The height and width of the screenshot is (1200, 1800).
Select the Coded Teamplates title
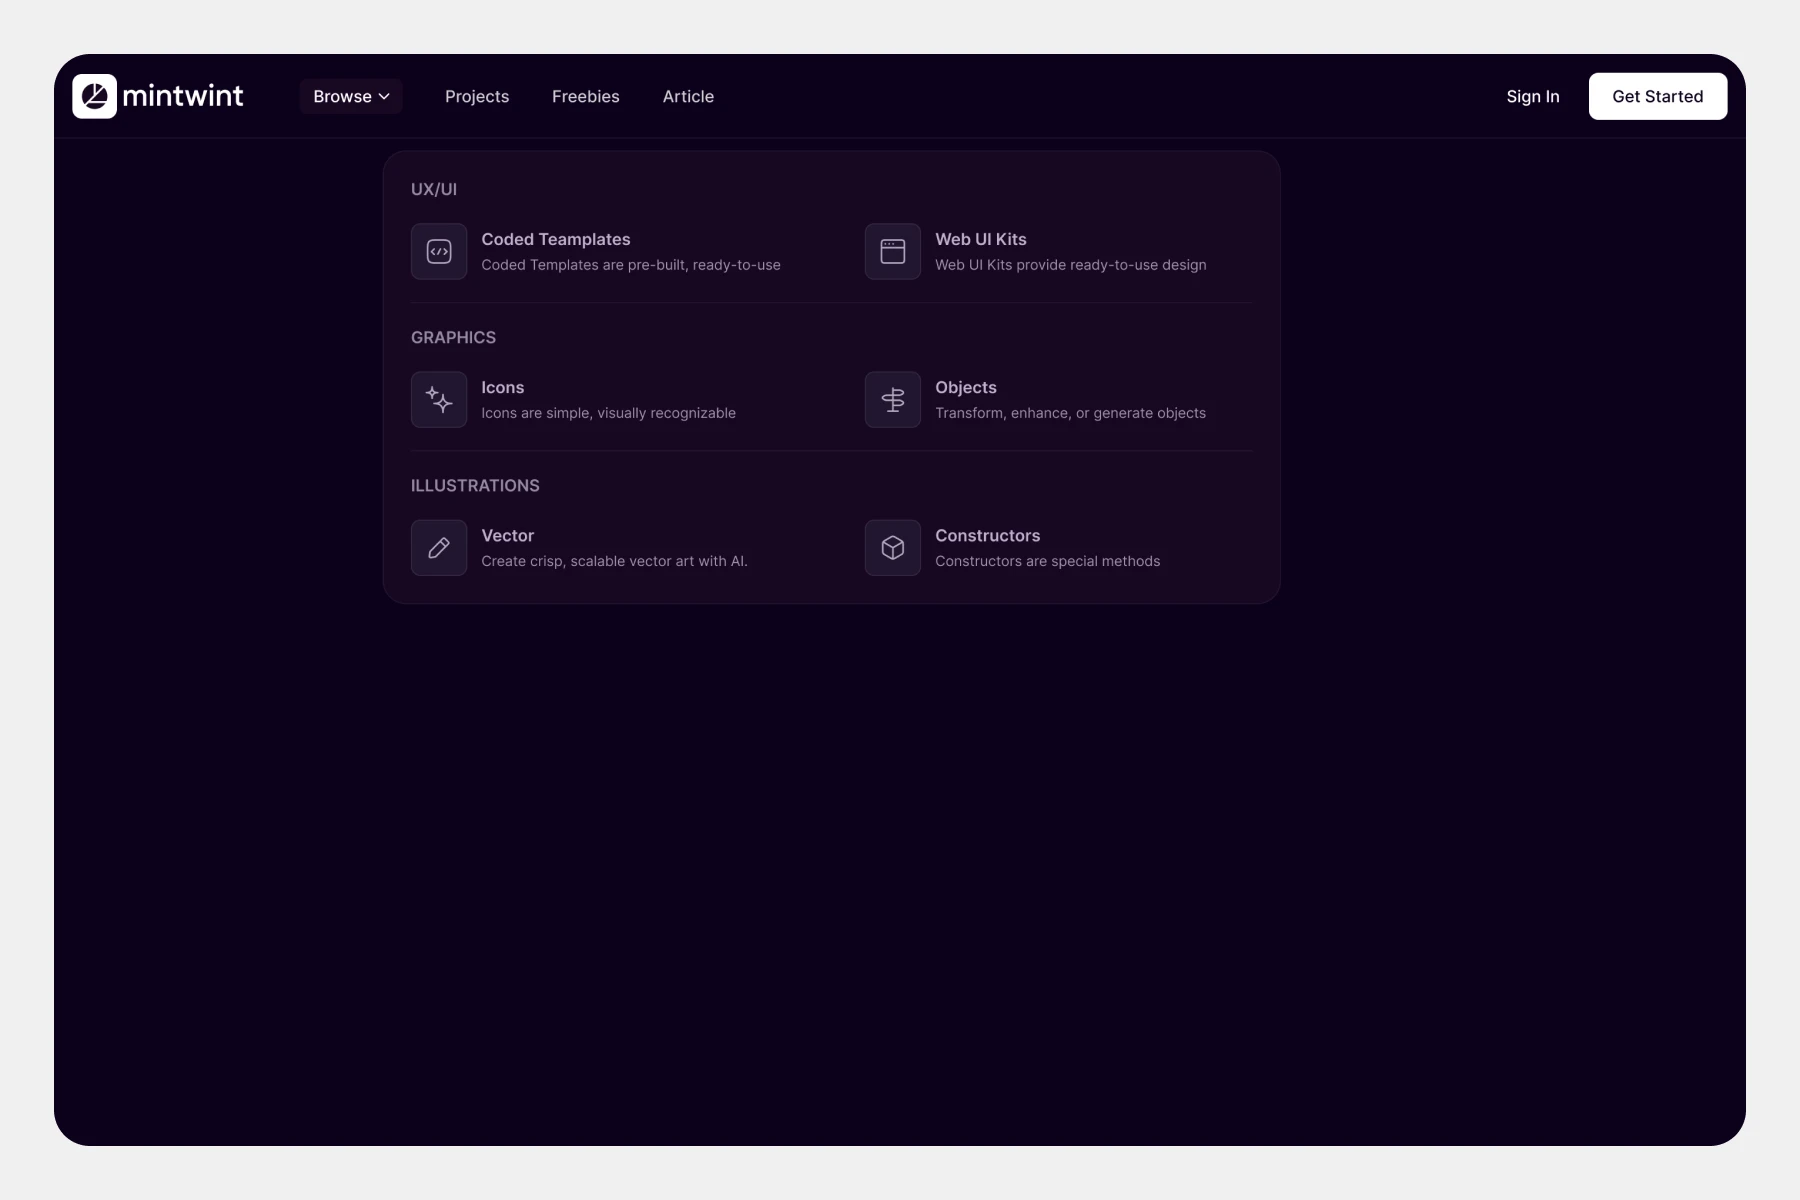[556, 240]
